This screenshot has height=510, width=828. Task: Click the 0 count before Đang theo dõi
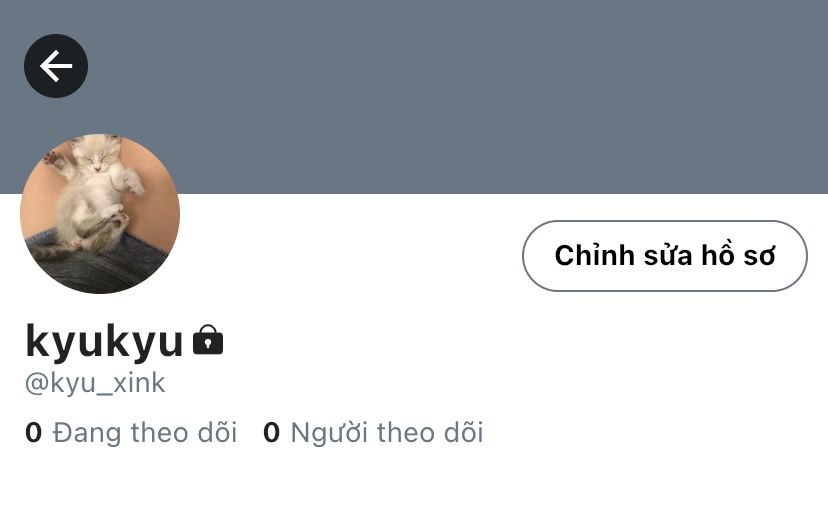point(33,432)
